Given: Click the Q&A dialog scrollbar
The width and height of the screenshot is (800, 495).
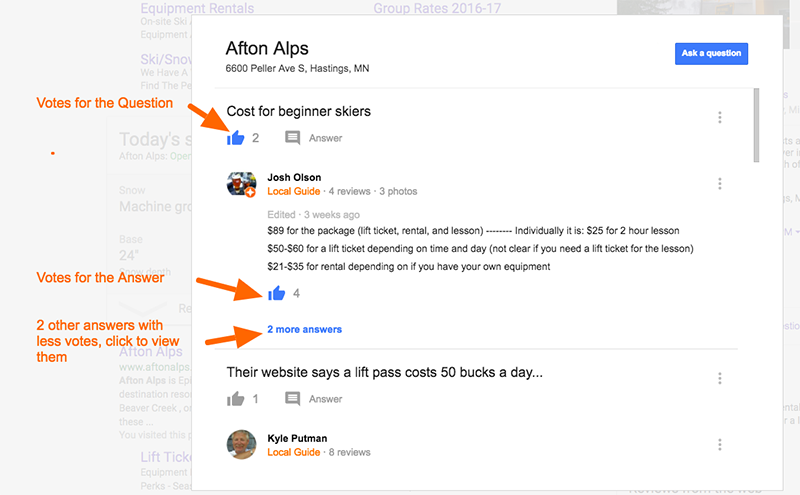Looking at the screenshot, I should click(x=756, y=125).
